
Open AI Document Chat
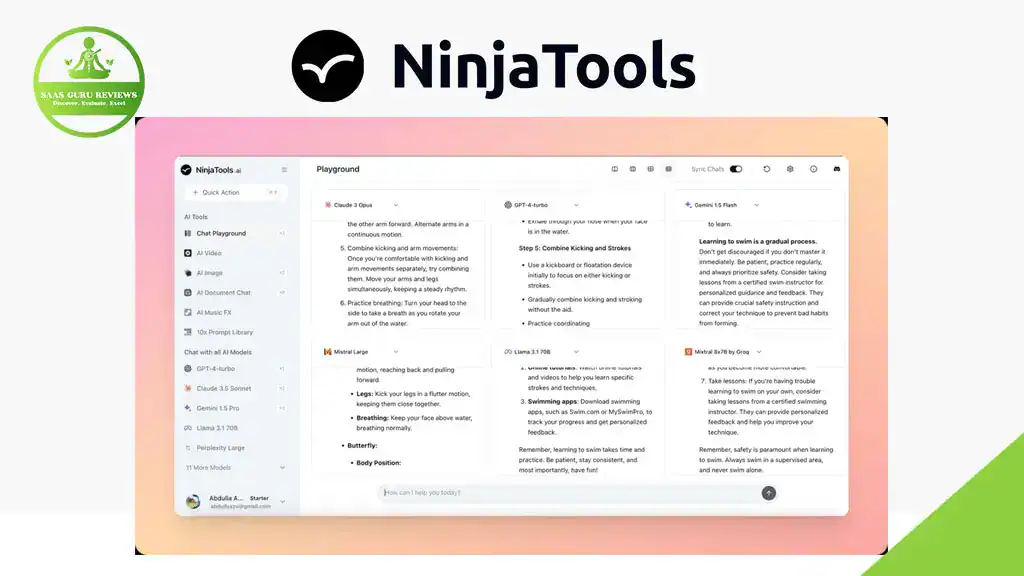(223, 293)
